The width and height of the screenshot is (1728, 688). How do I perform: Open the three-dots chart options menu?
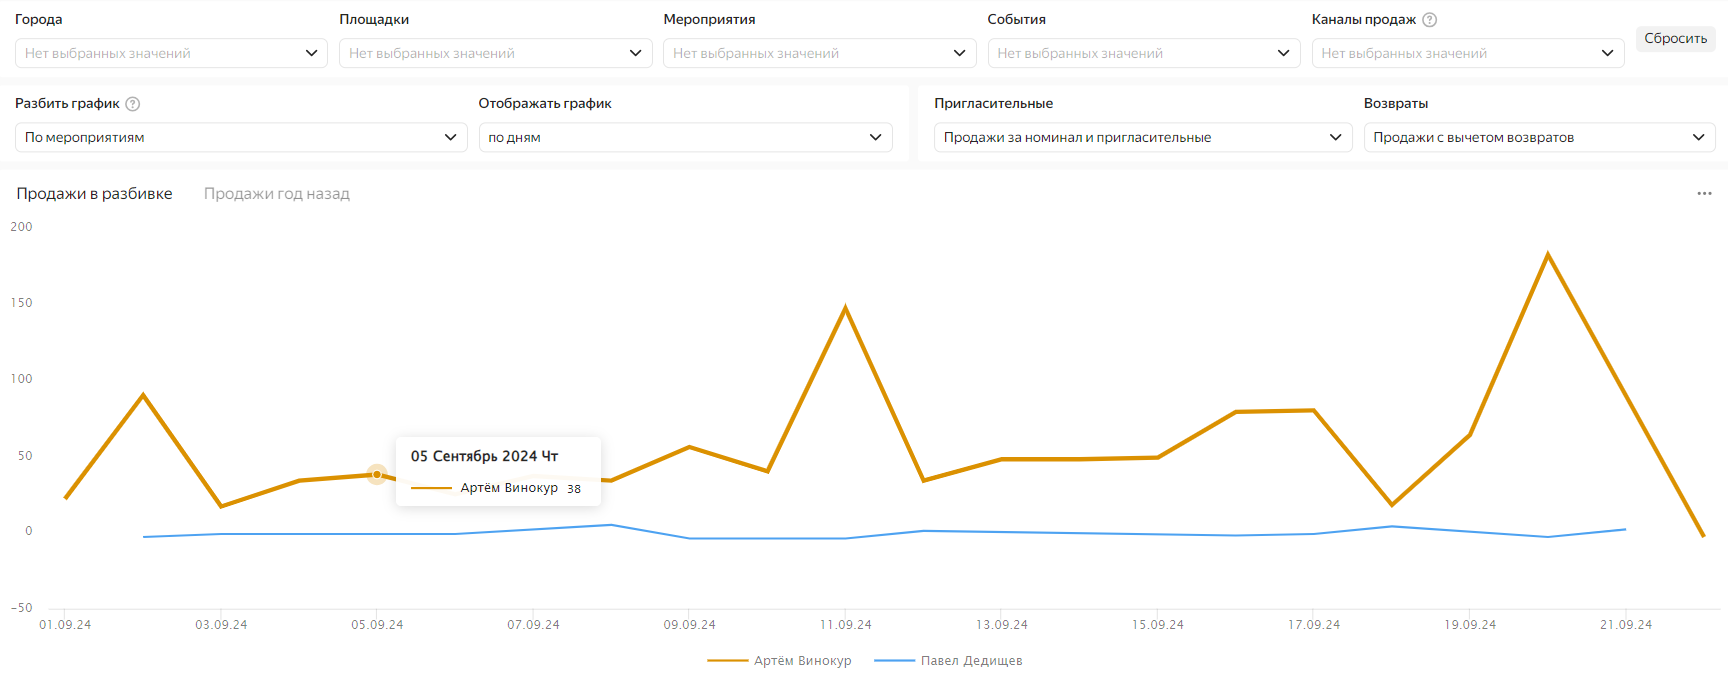[x=1704, y=194]
